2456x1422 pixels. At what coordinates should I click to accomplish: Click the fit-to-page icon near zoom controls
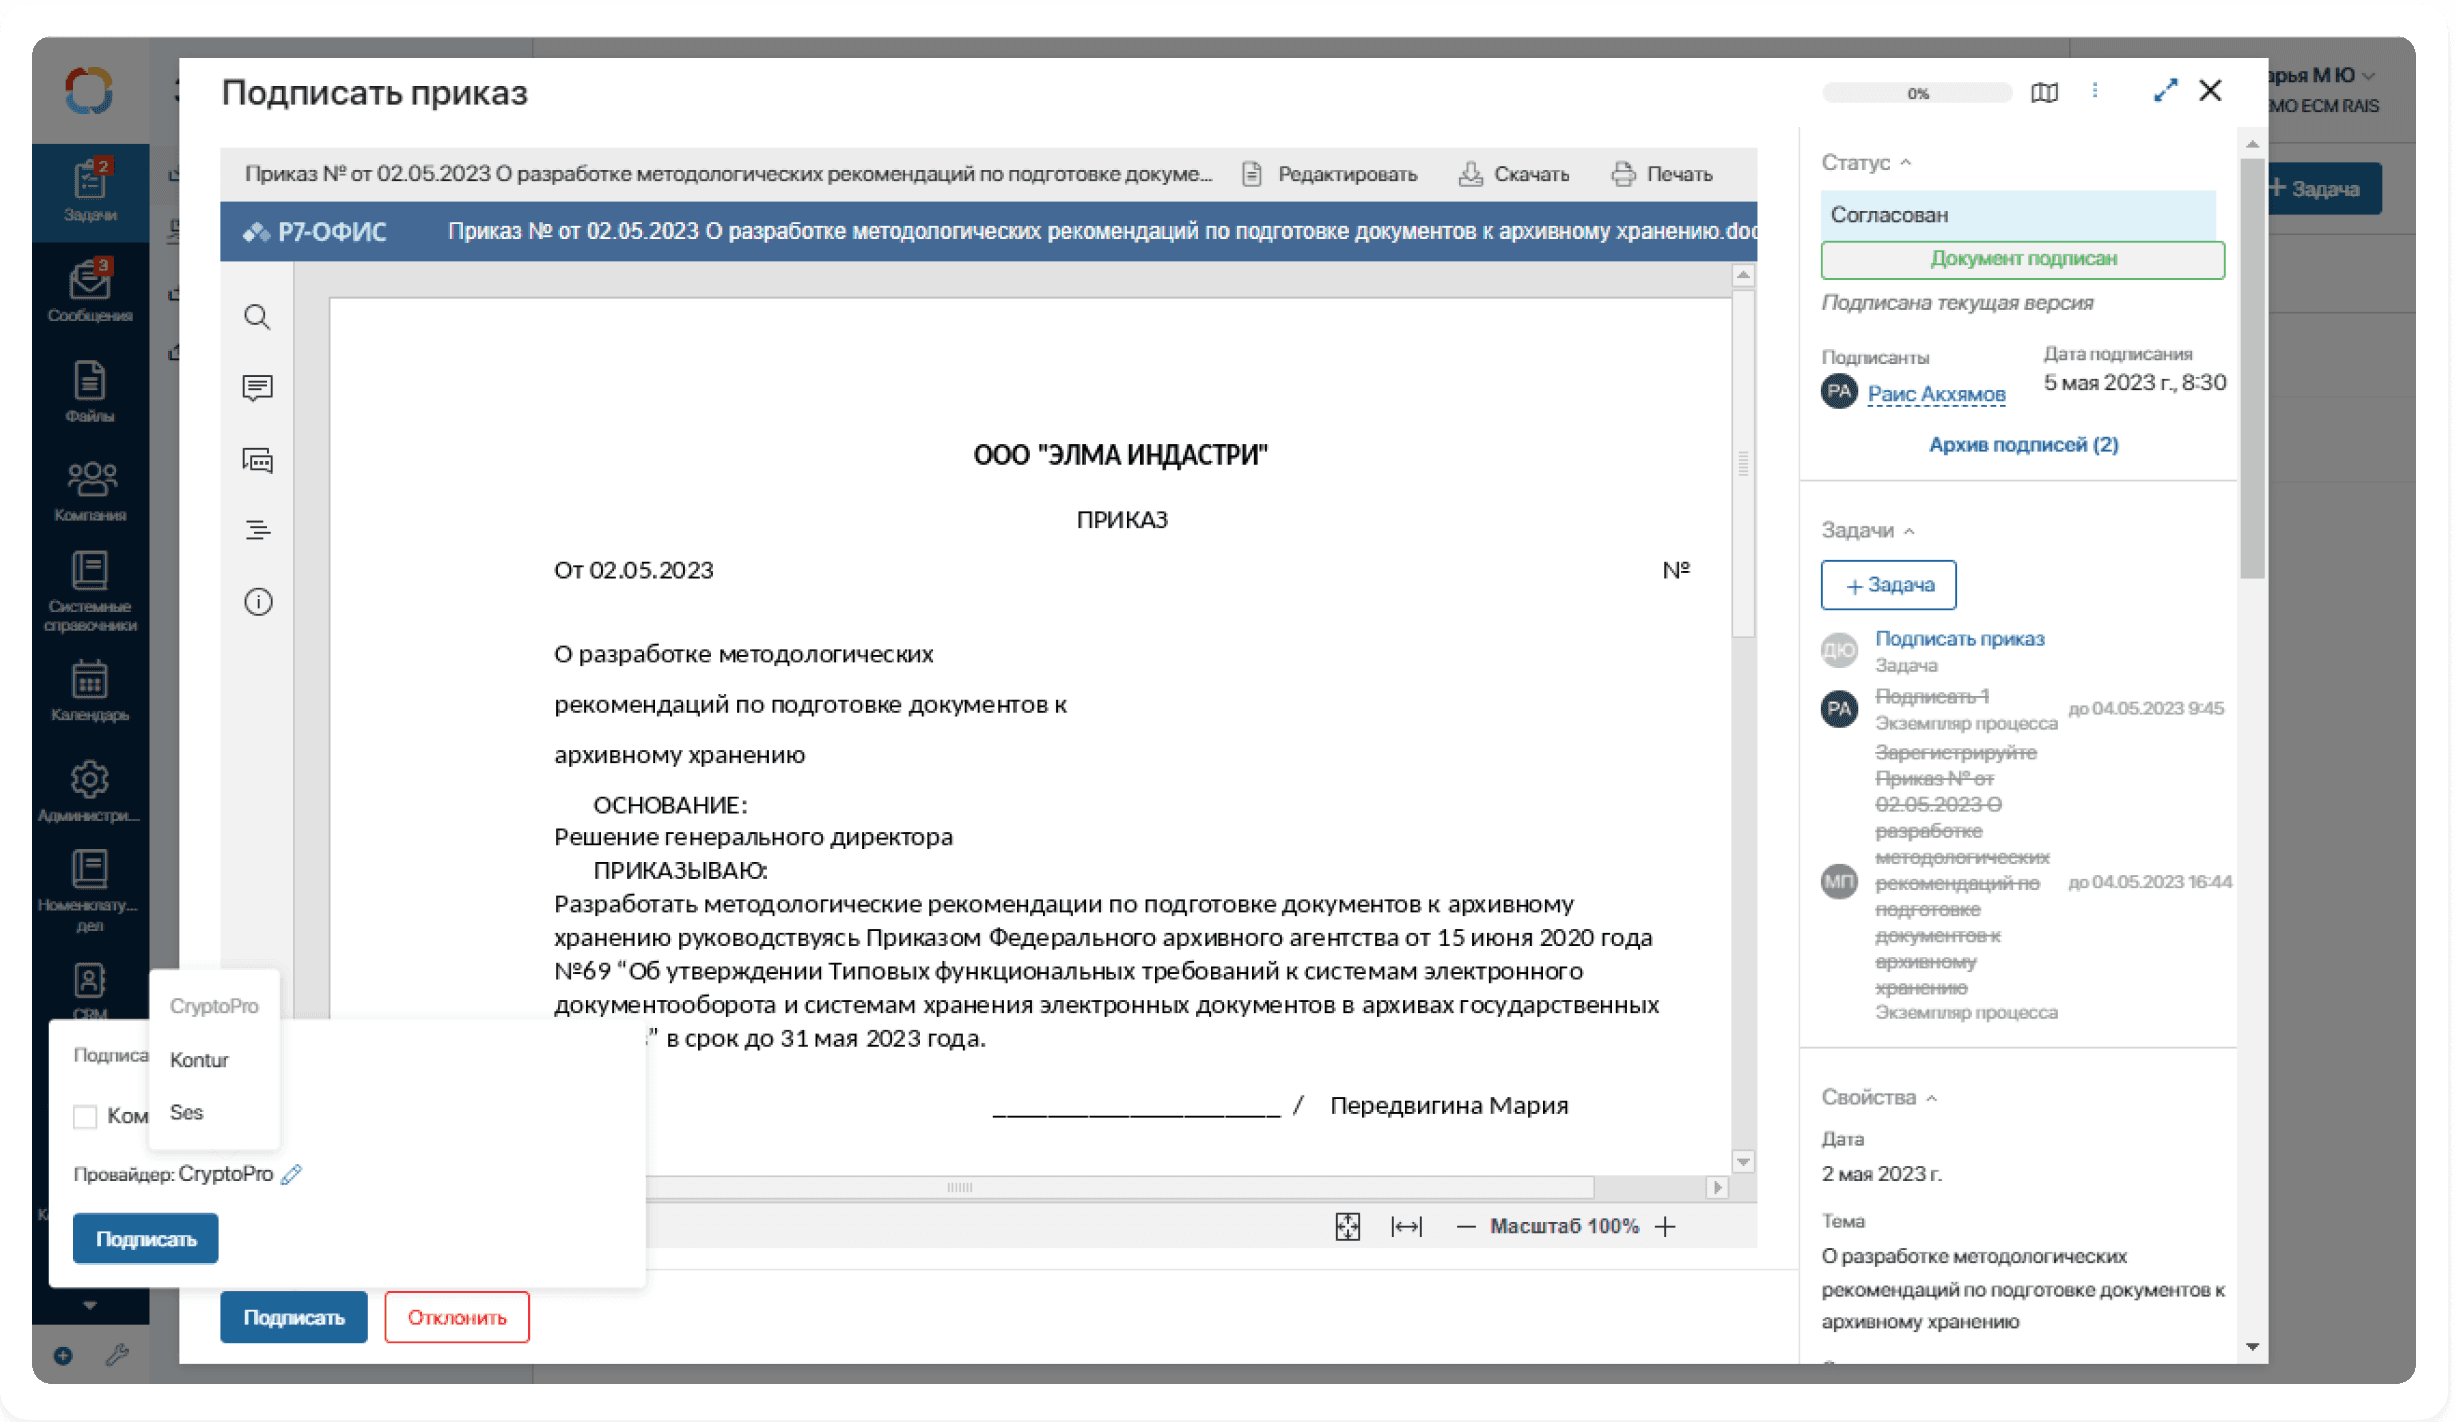[x=1348, y=1226]
